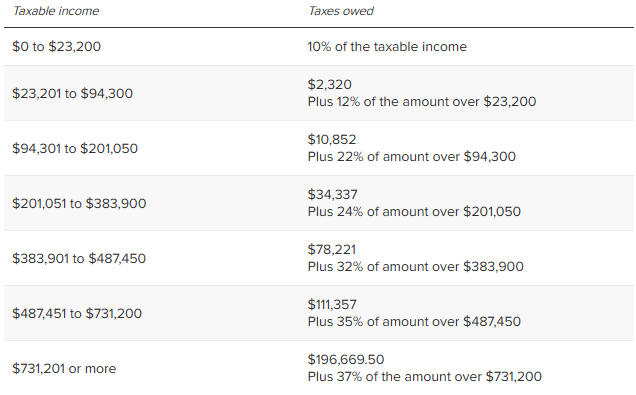Select the '$23,201 to $94,300' bracket cell
Image resolution: width=636 pixels, height=395 pixels.
(x=73, y=94)
